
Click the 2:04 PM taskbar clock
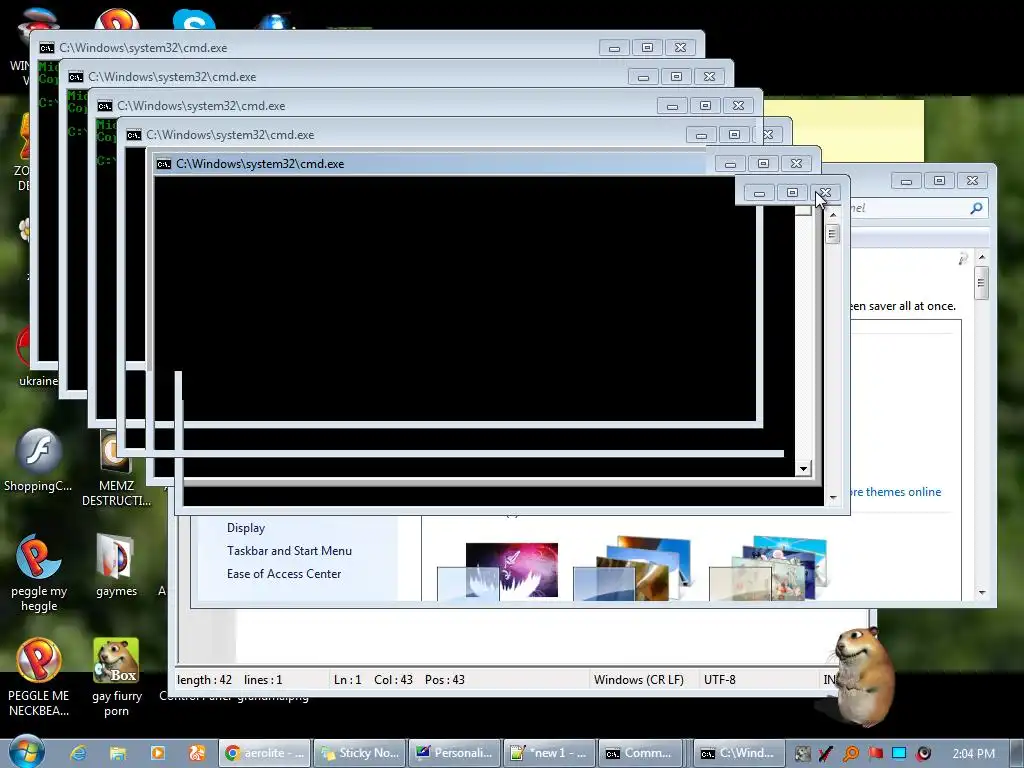(974, 754)
